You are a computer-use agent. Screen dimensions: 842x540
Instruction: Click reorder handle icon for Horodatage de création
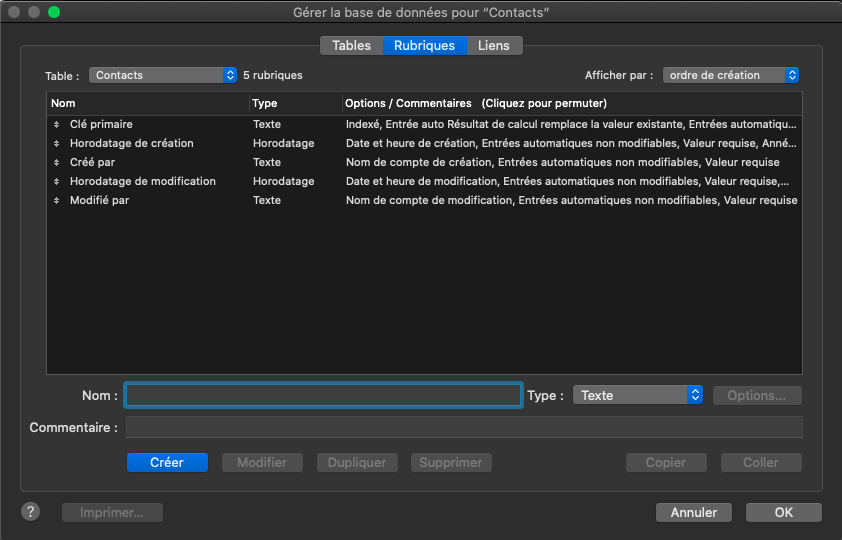pos(57,144)
